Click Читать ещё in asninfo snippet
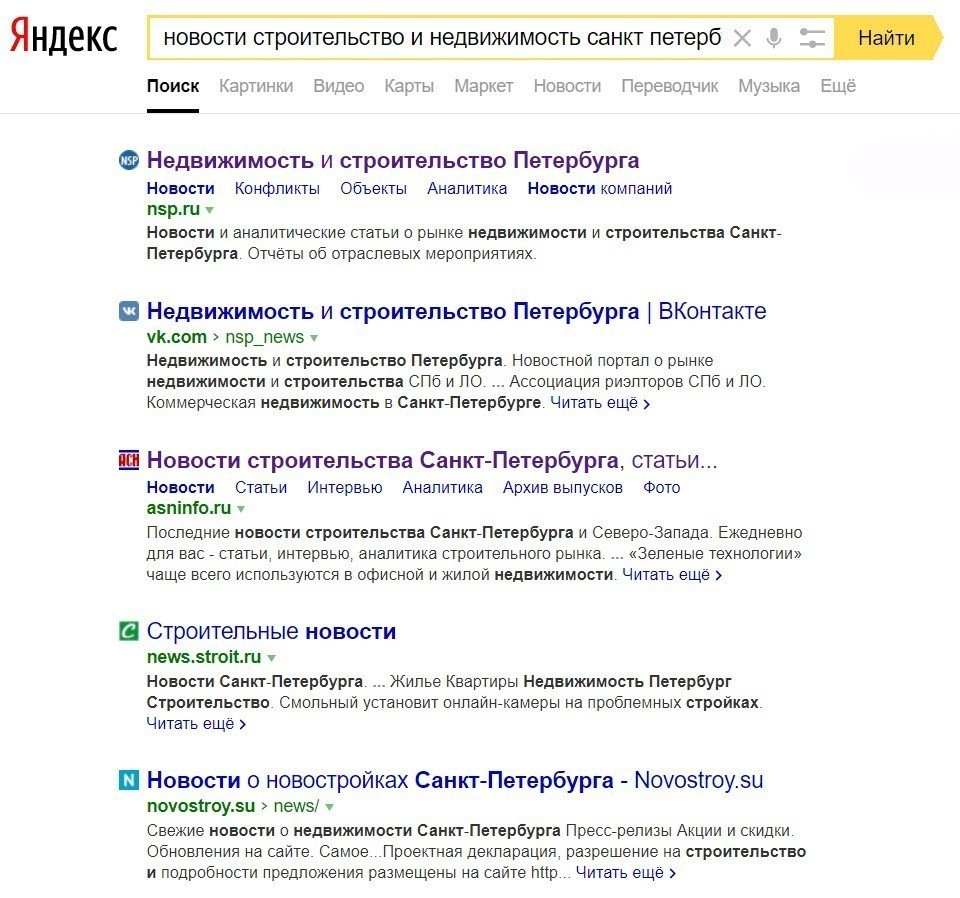 click(672, 575)
